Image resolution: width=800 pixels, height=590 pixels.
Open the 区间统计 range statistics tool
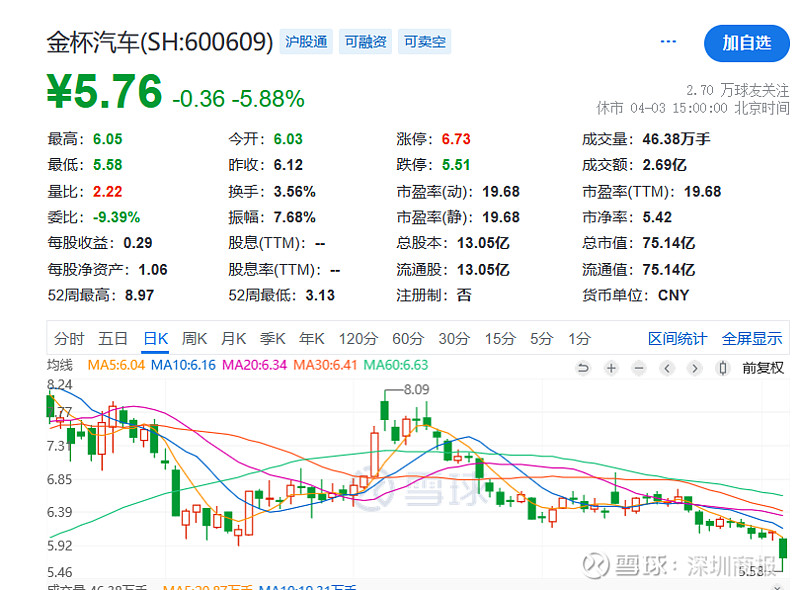tap(676, 339)
